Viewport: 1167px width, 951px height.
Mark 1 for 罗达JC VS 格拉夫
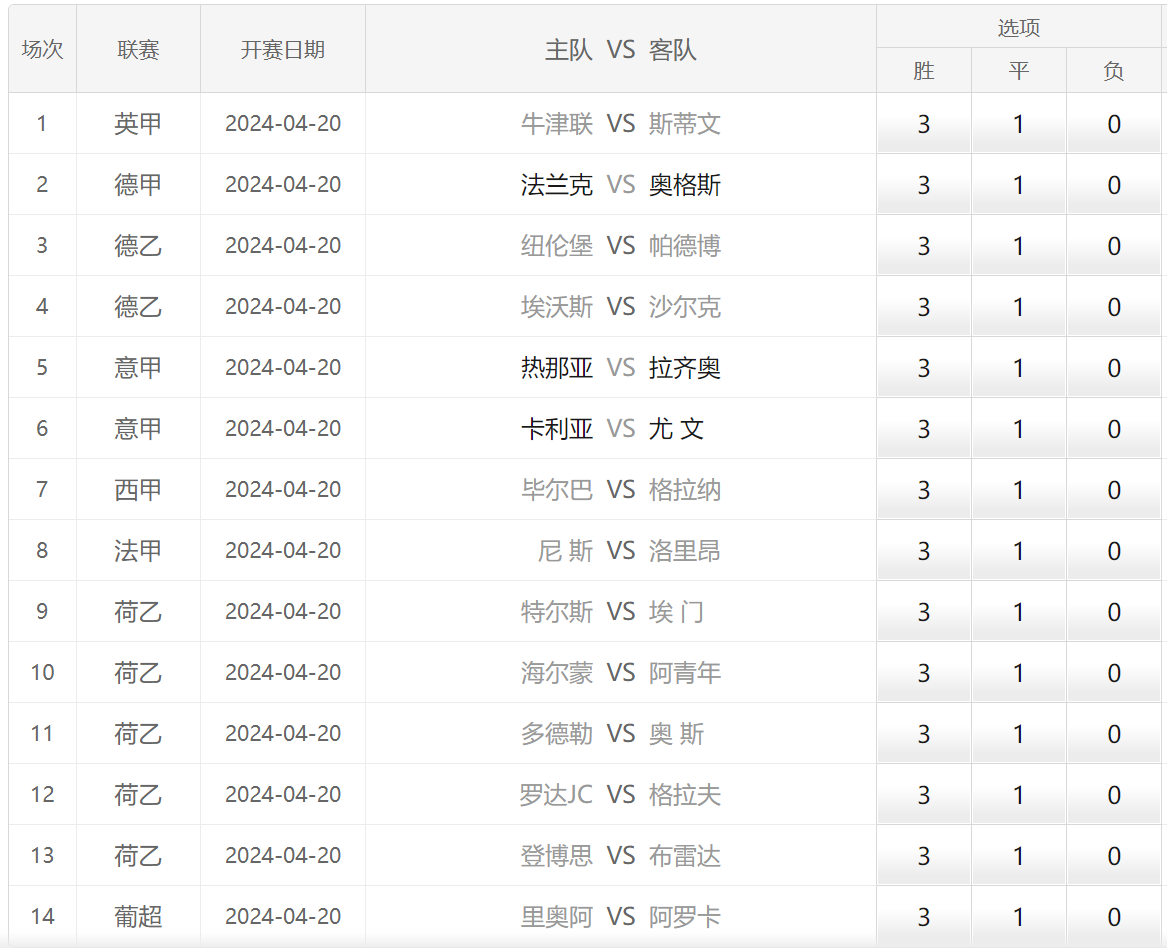(1019, 795)
